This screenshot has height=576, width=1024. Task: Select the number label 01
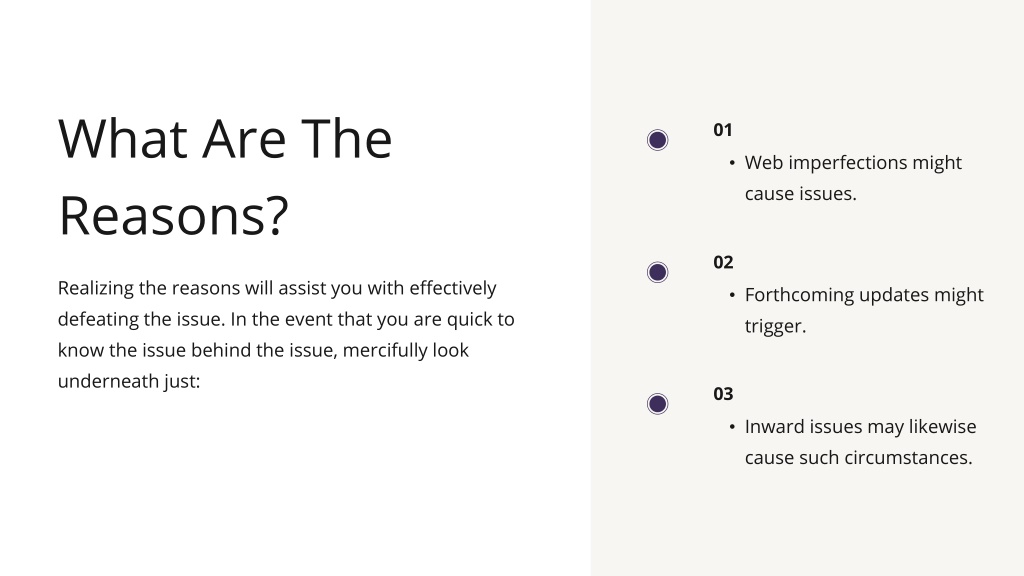click(x=722, y=130)
